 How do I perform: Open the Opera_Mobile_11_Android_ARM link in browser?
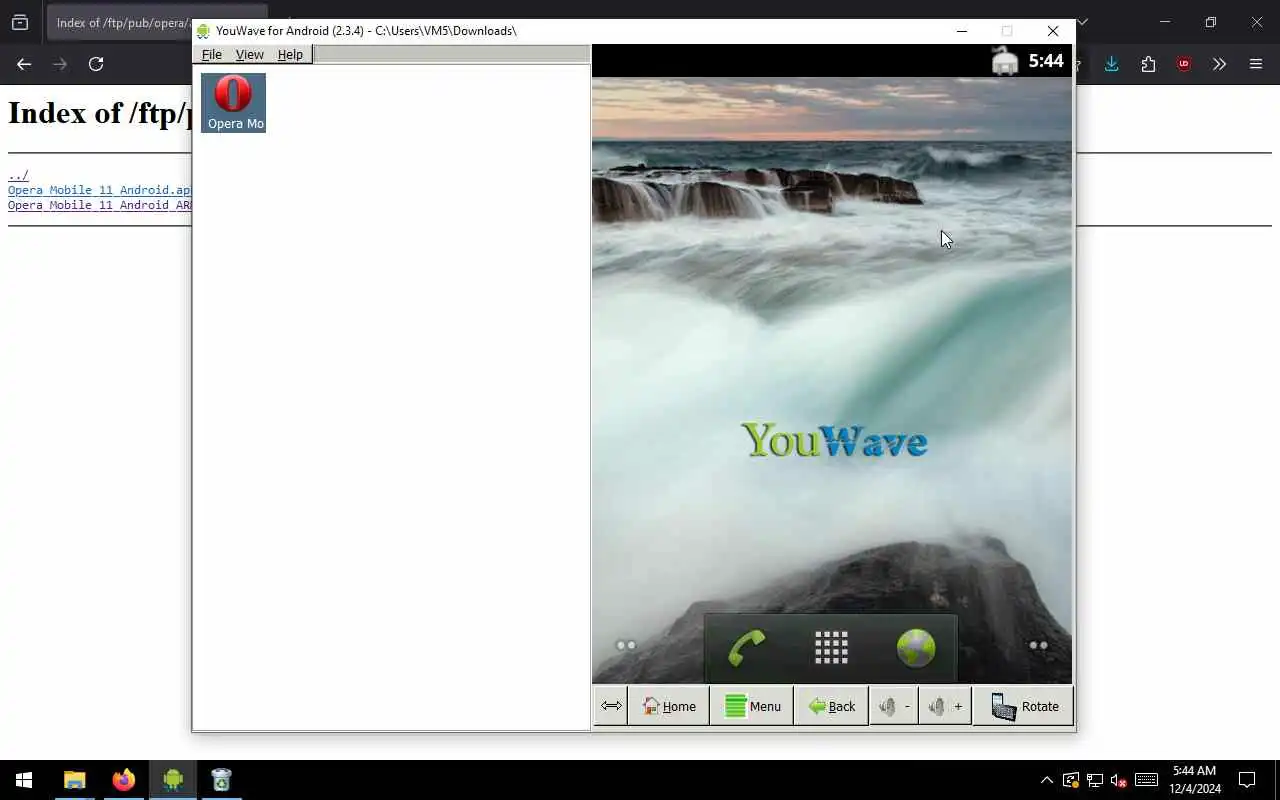[x=99, y=205]
